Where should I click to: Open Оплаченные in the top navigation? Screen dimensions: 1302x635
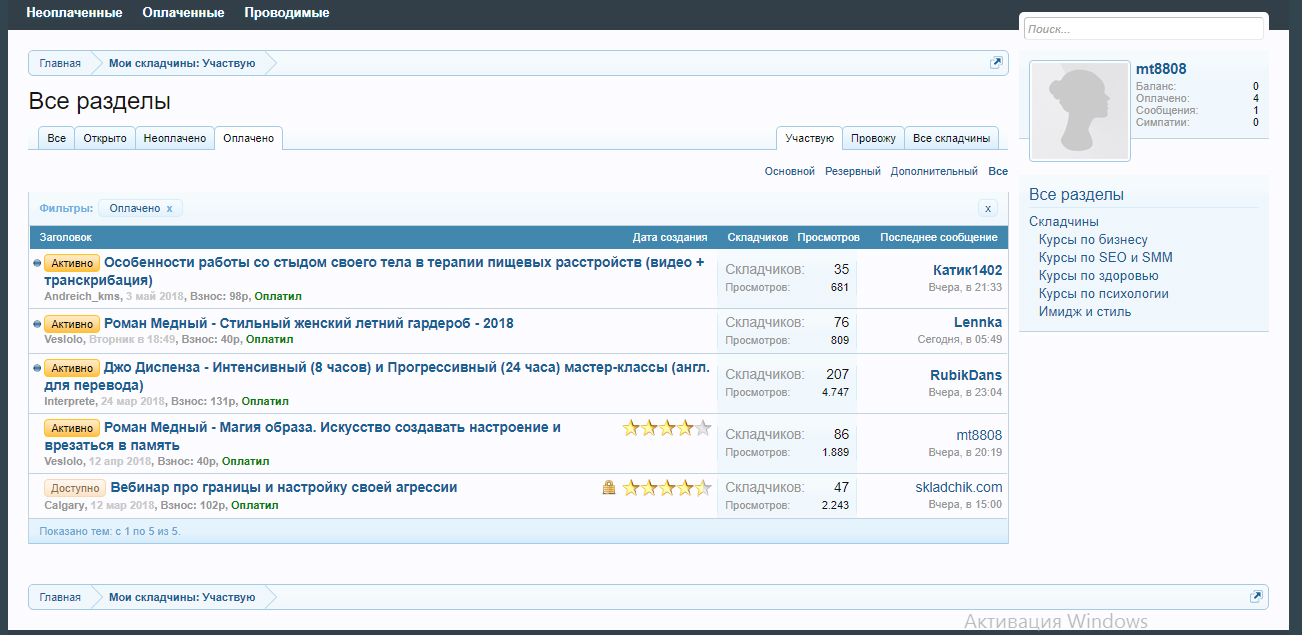(183, 13)
